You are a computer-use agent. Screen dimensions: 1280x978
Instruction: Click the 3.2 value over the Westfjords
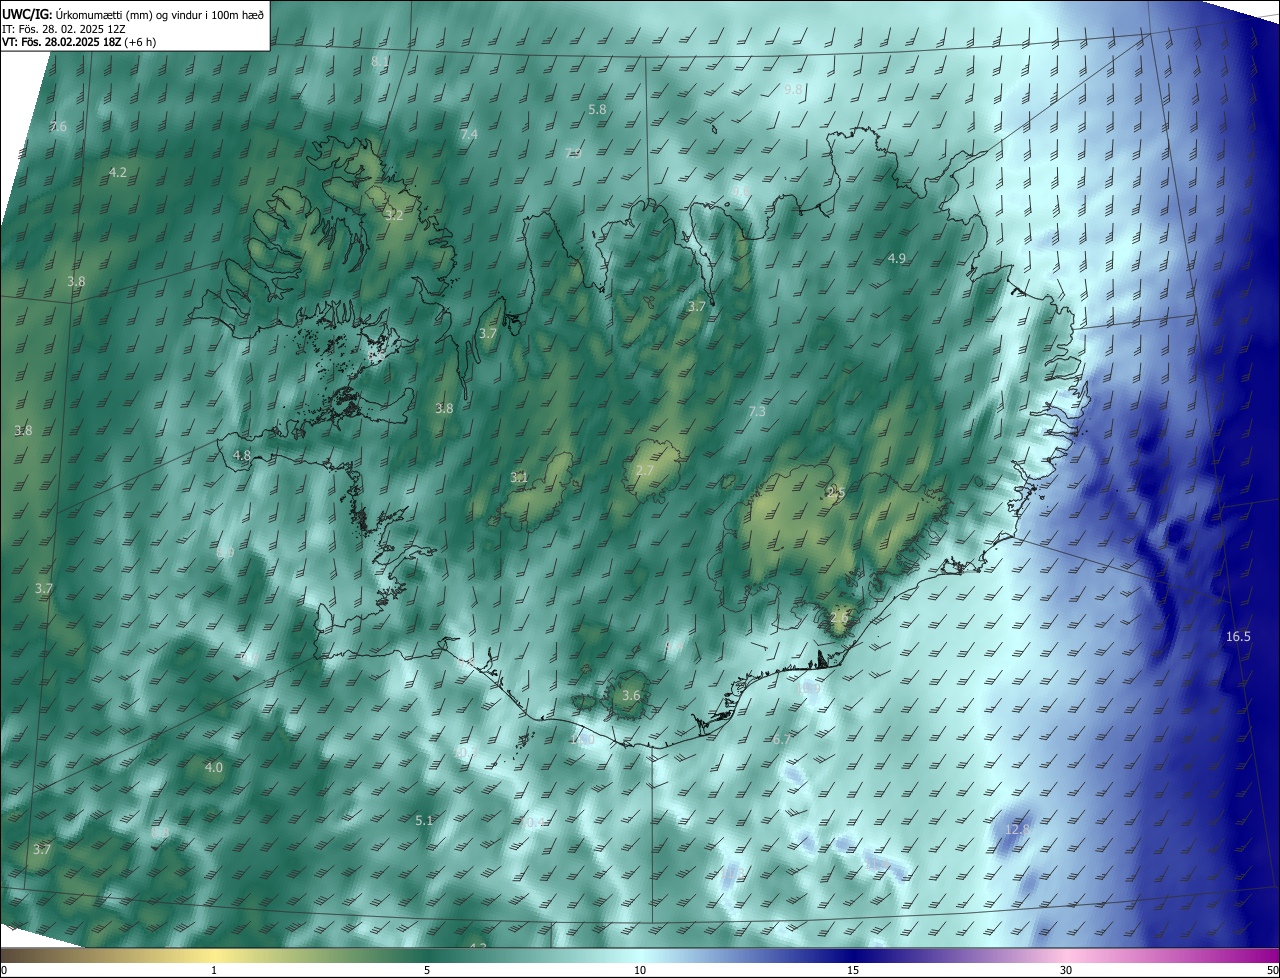(x=394, y=215)
